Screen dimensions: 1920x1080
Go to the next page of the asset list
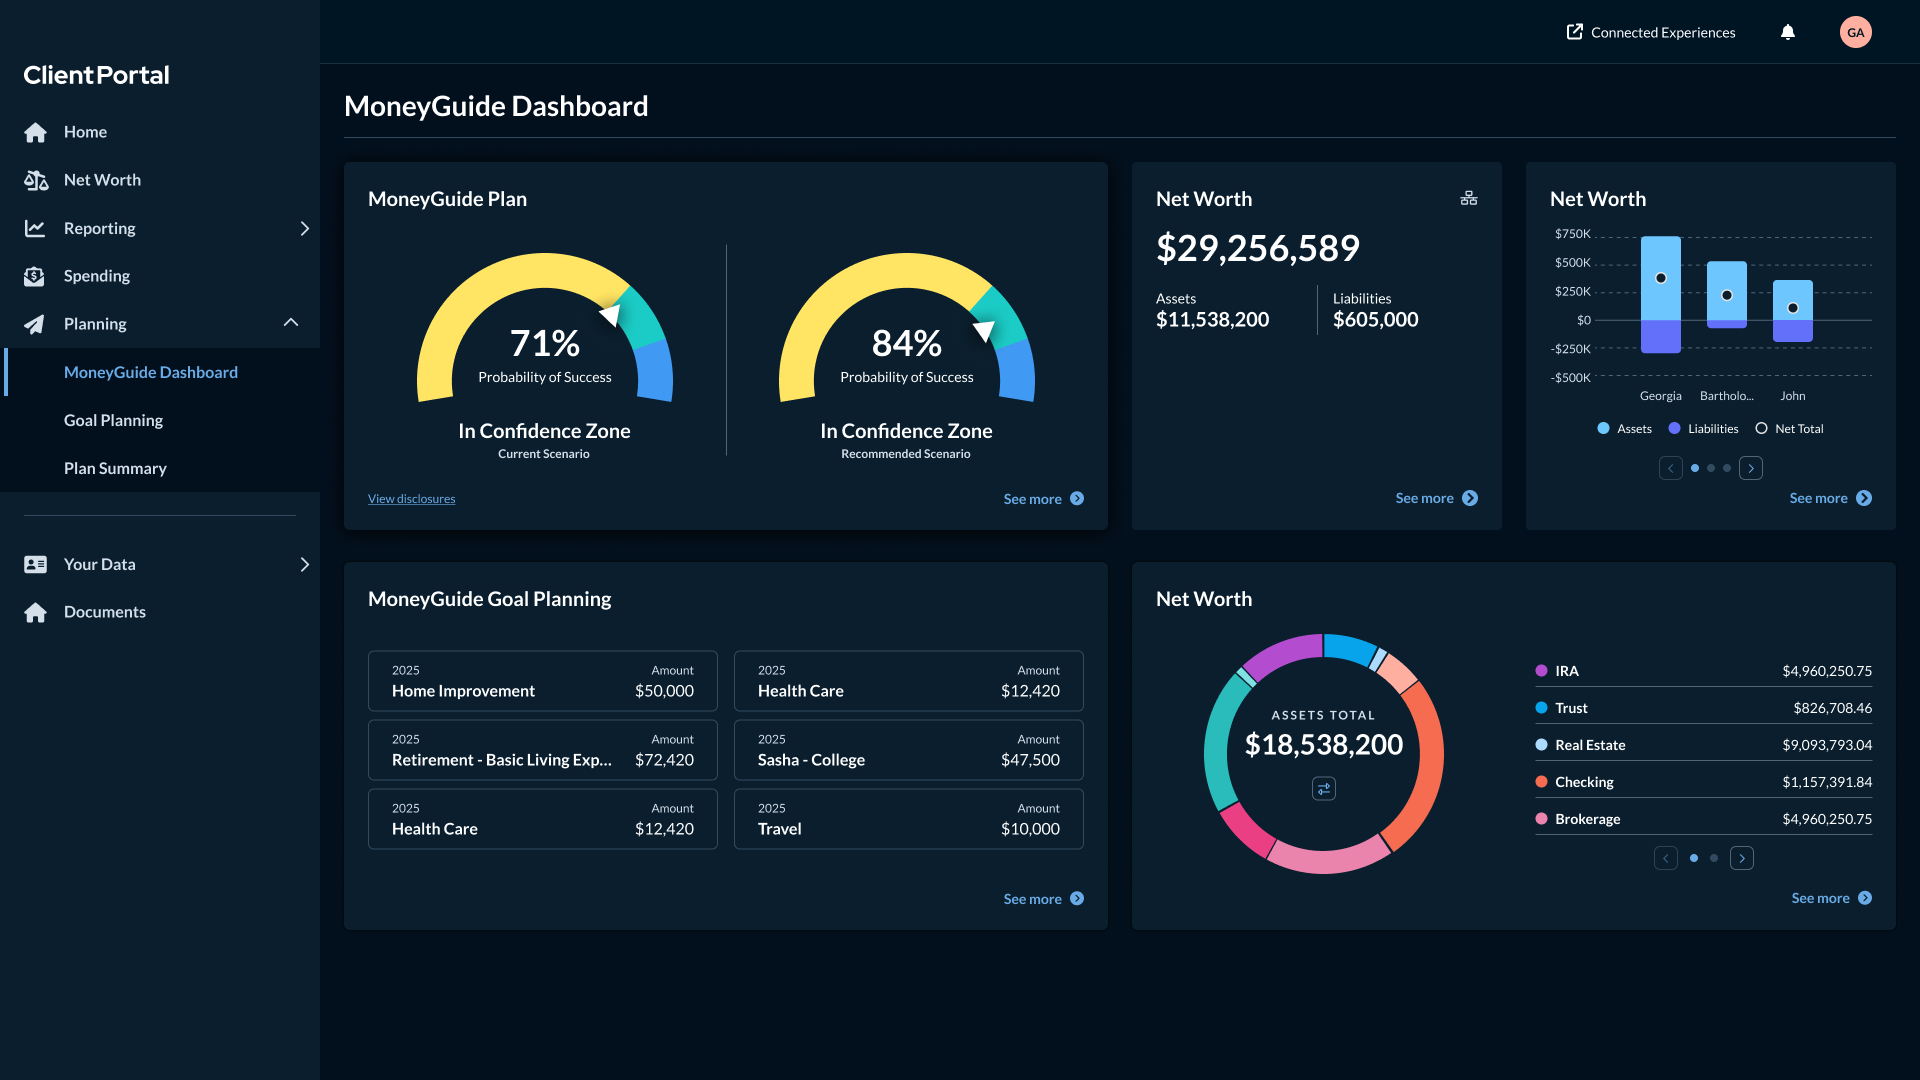[x=1742, y=858]
